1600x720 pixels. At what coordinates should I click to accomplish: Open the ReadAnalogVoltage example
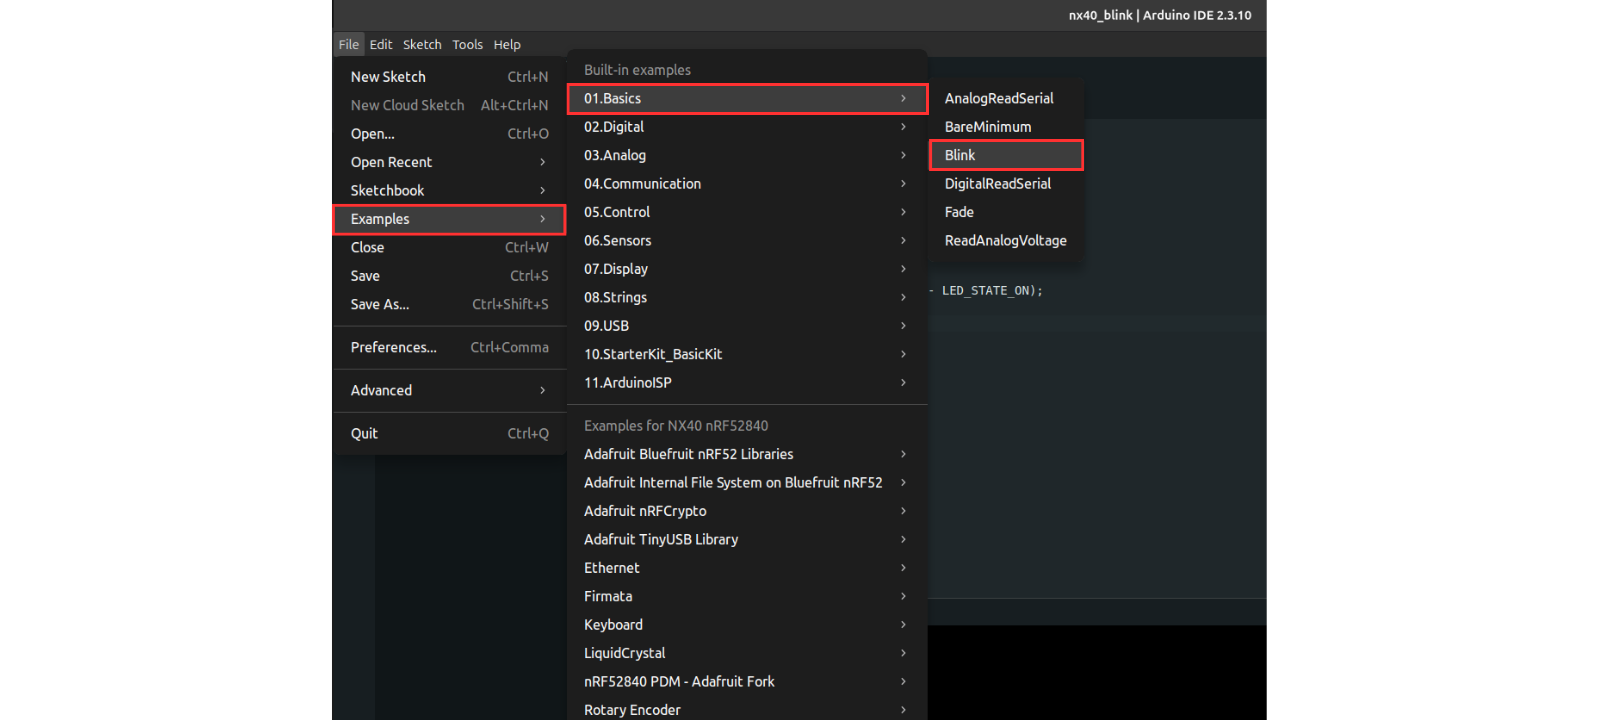pyautogui.click(x=1006, y=241)
